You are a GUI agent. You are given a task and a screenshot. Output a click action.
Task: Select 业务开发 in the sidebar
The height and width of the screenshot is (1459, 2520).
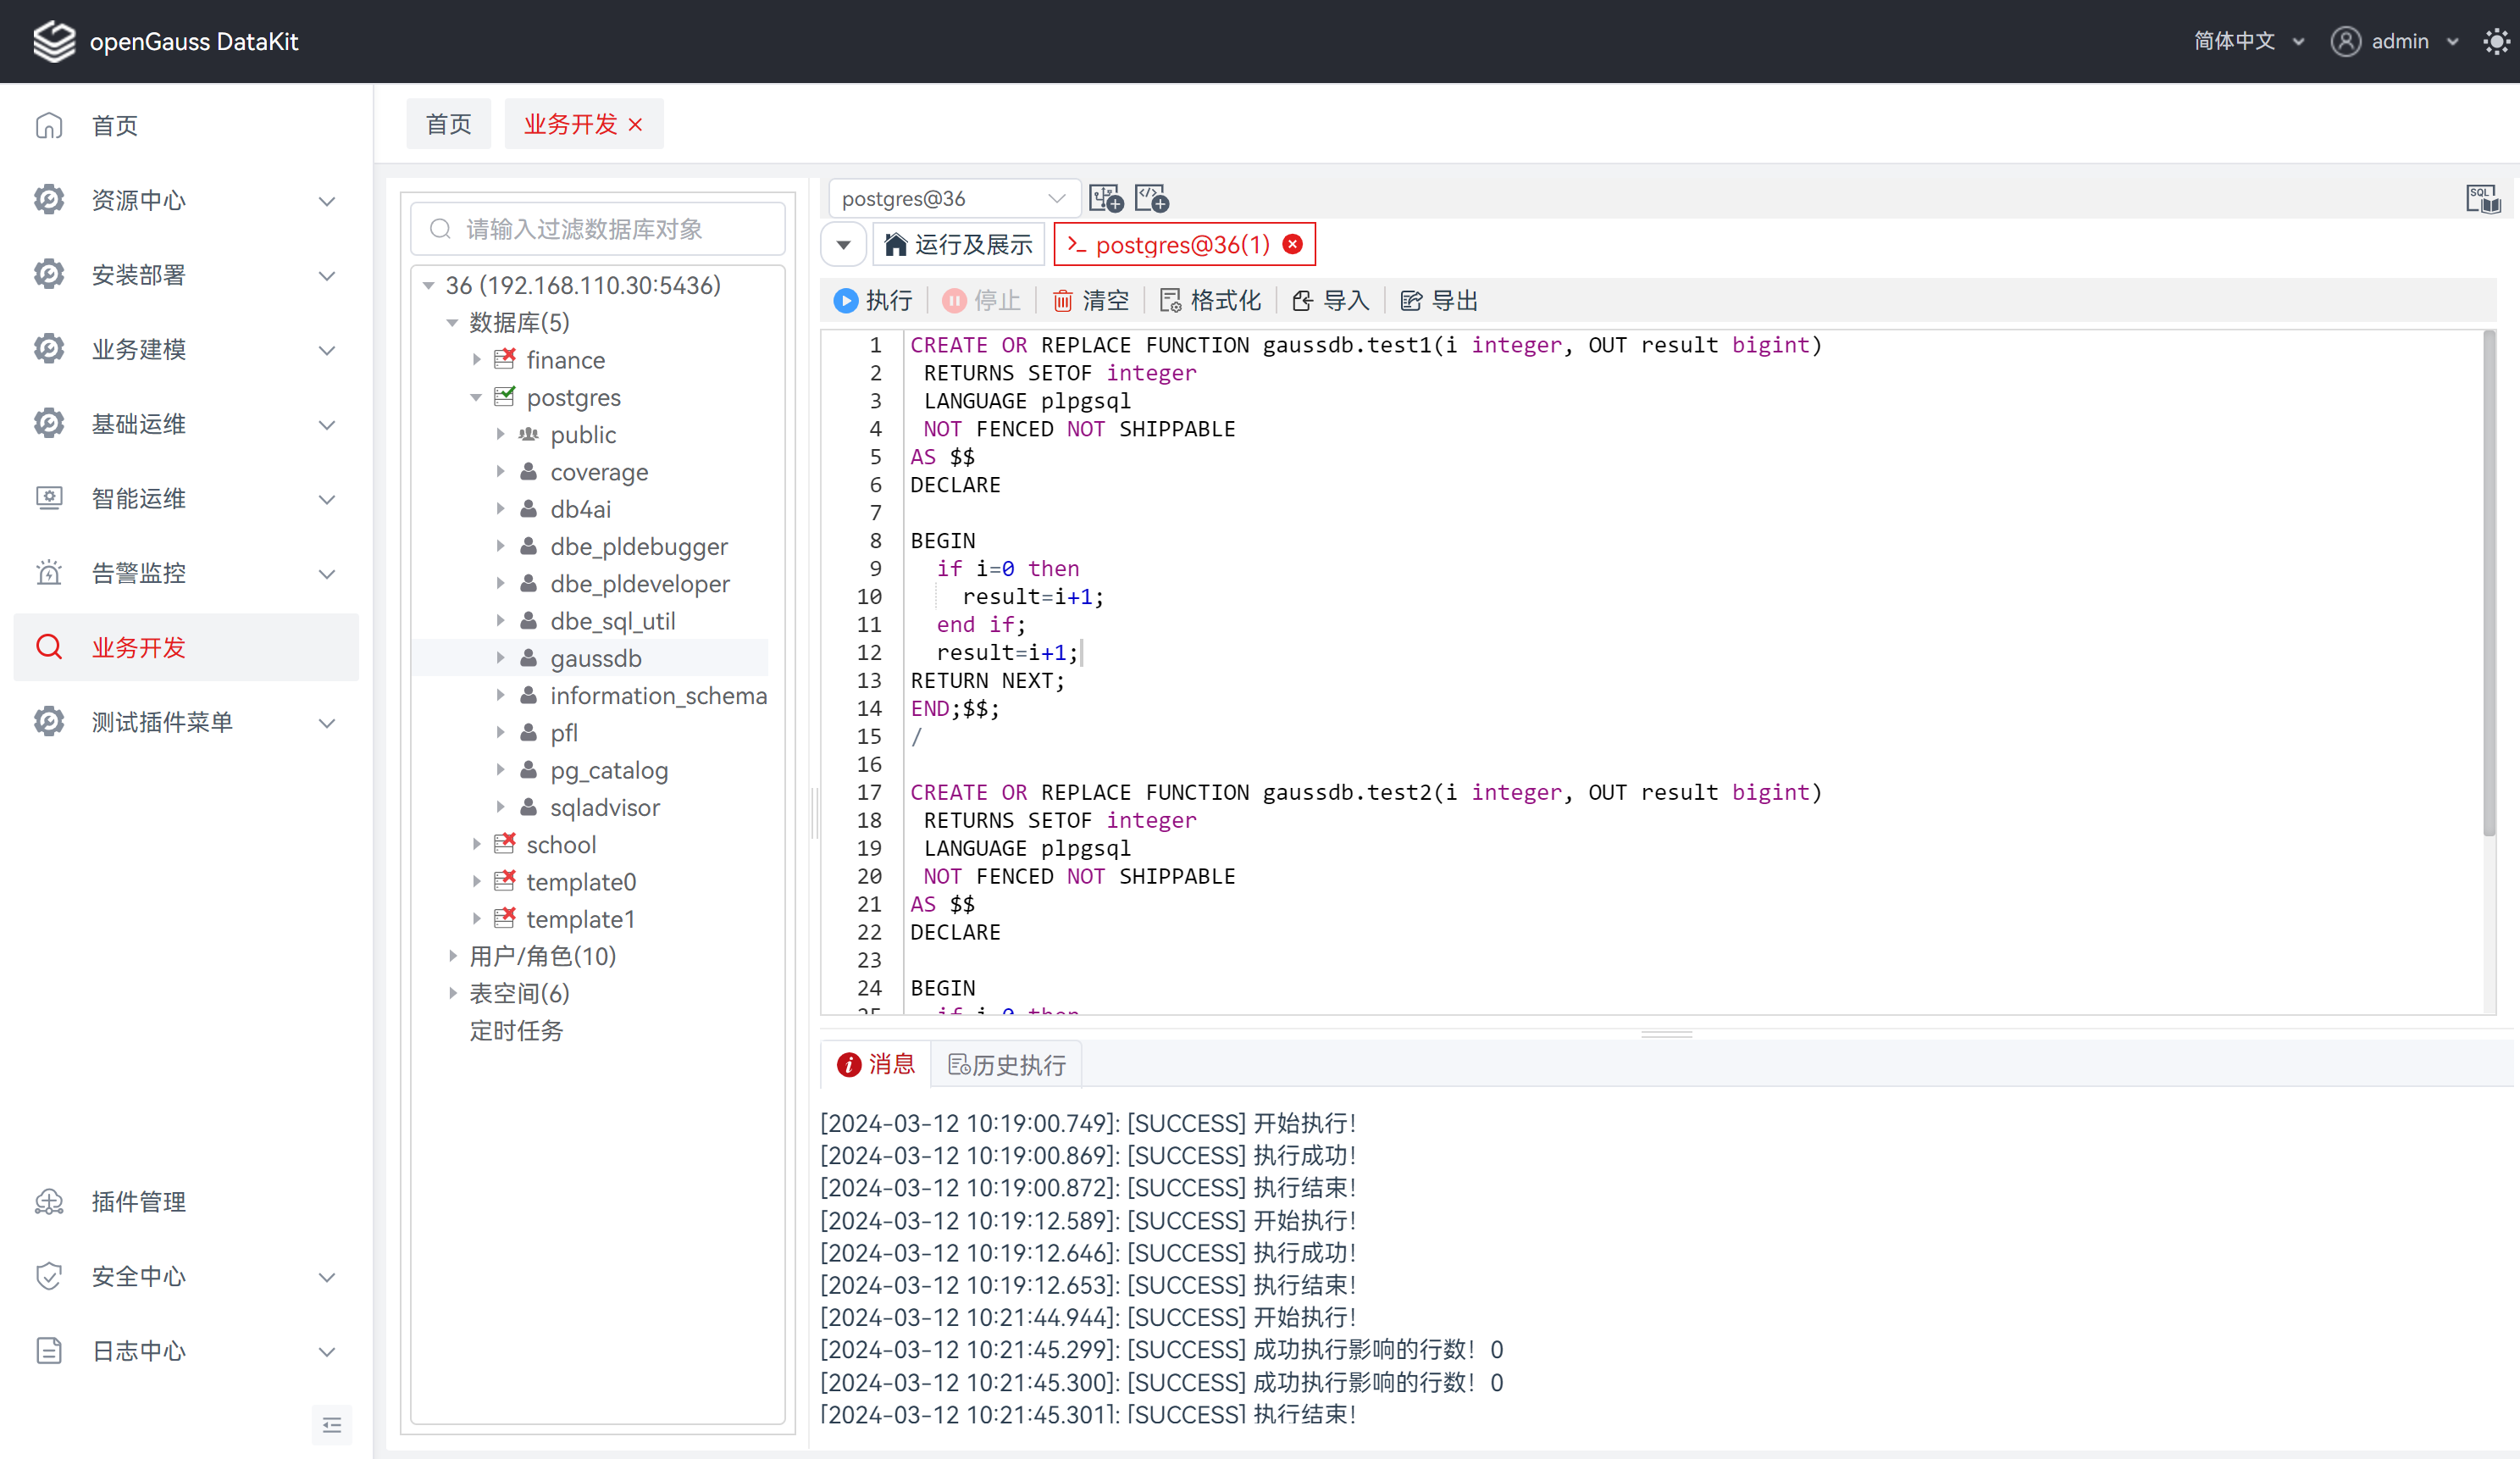[186, 647]
